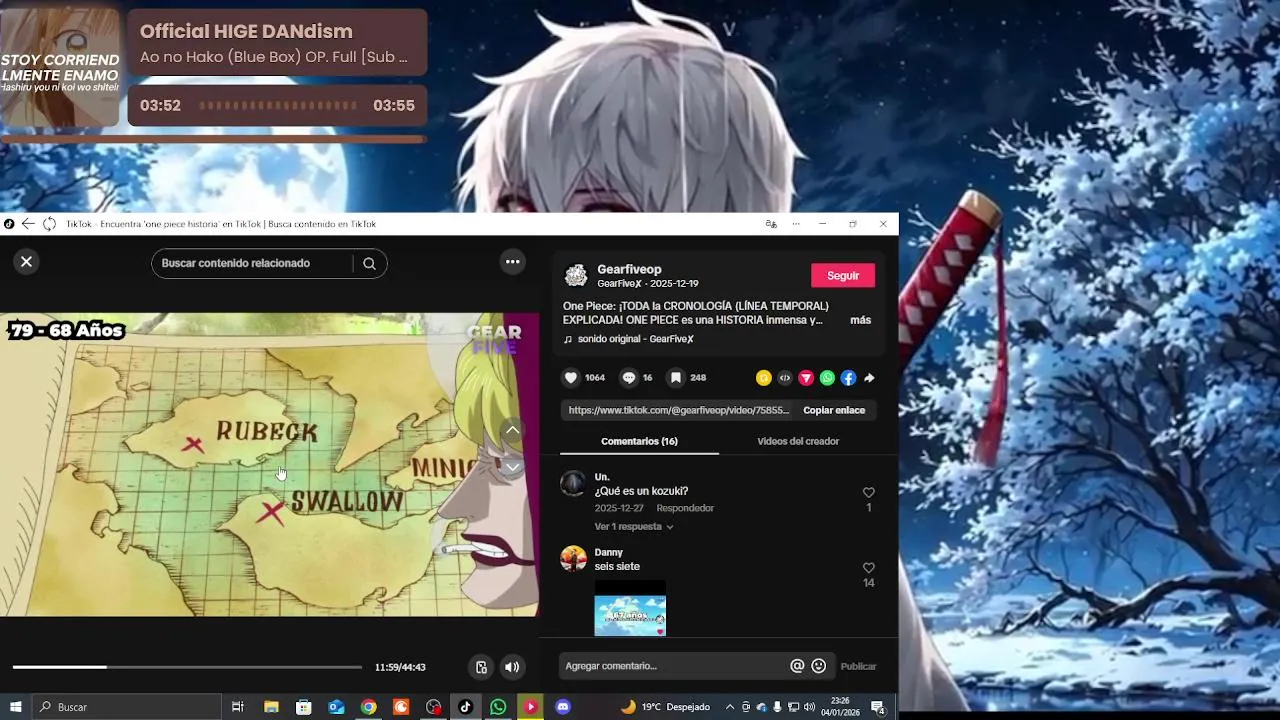Image resolution: width=1280 pixels, height=720 pixels.
Task: Click the Gearfiveop profile avatar
Action: point(576,276)
